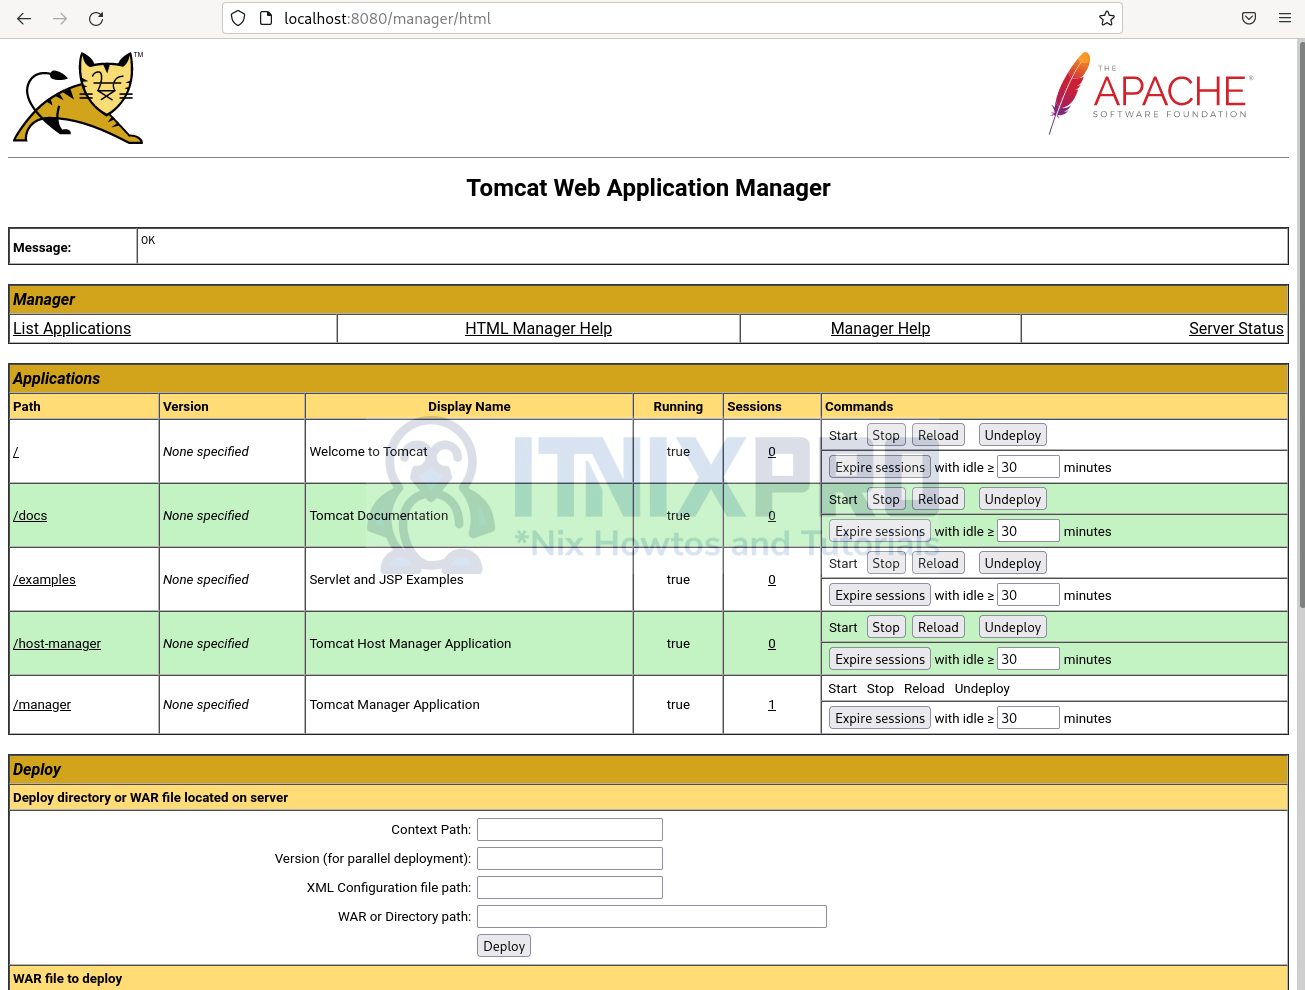Image resolution: width=1305 pixels, height=990 pixels.
Task: Click the 'OK' message text
Action: point(148,240)
